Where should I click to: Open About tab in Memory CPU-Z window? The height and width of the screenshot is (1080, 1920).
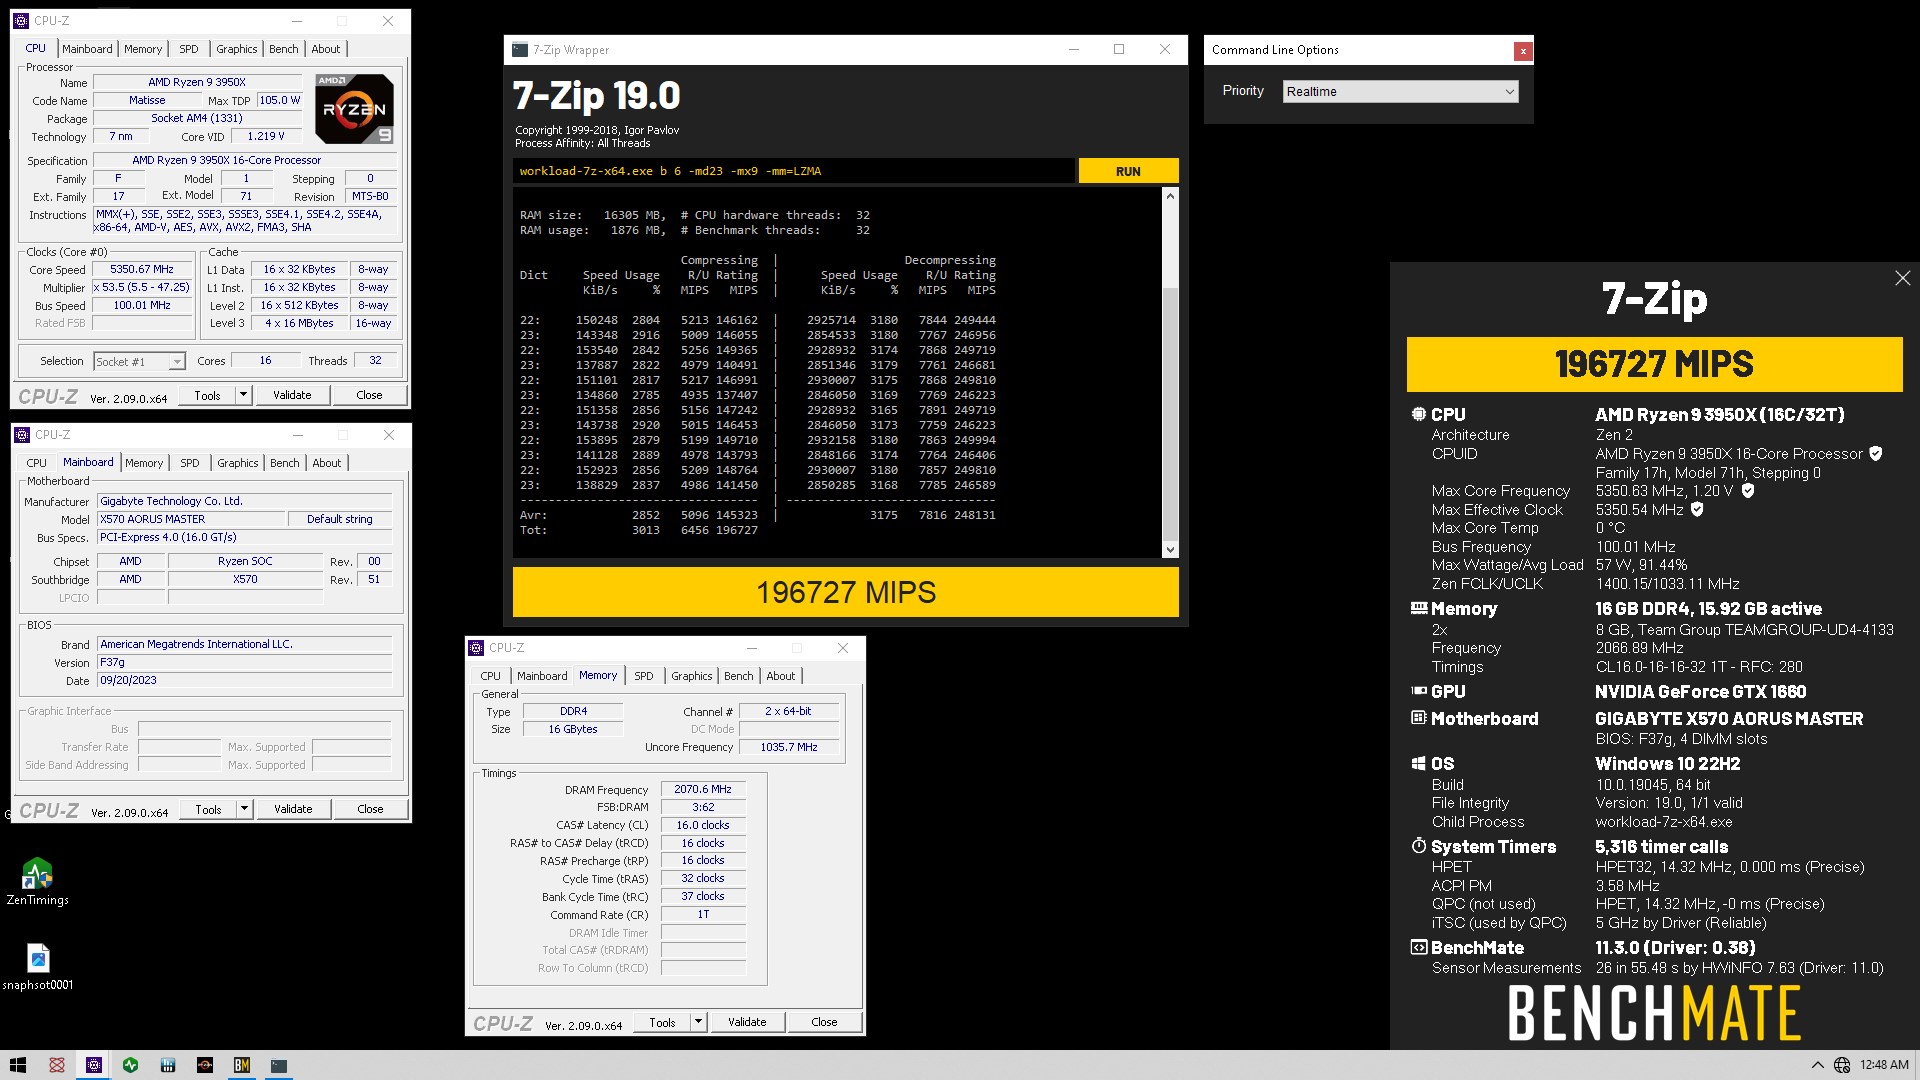(x=781, y=676)
